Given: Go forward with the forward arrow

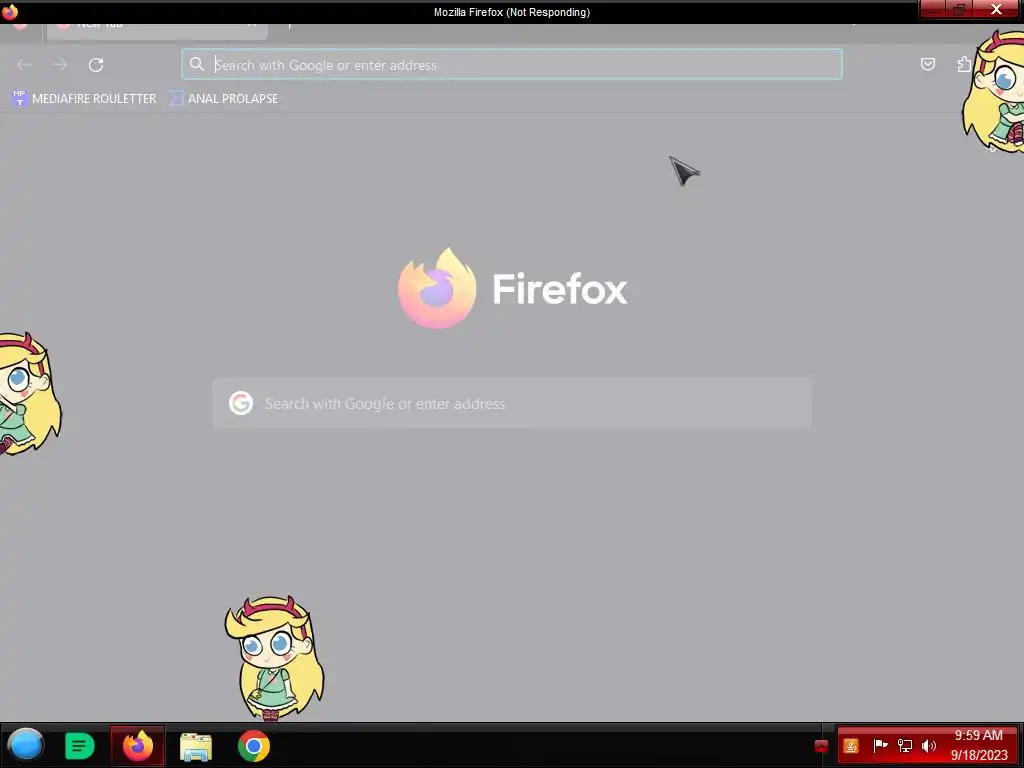Looking at the screenshot, I should click(x=60, y=65).
